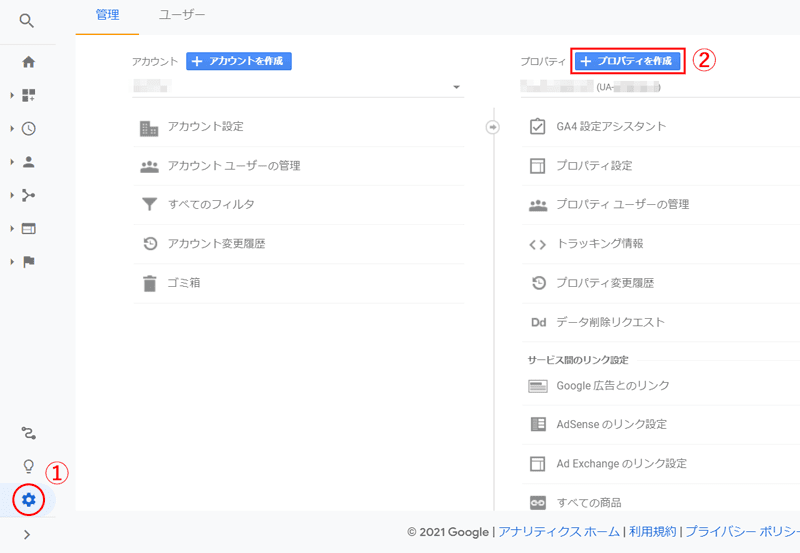Viewport: 800px width, 553px height.
Task: Click the column link arrow circle
Action: click(x=492, y=127)
